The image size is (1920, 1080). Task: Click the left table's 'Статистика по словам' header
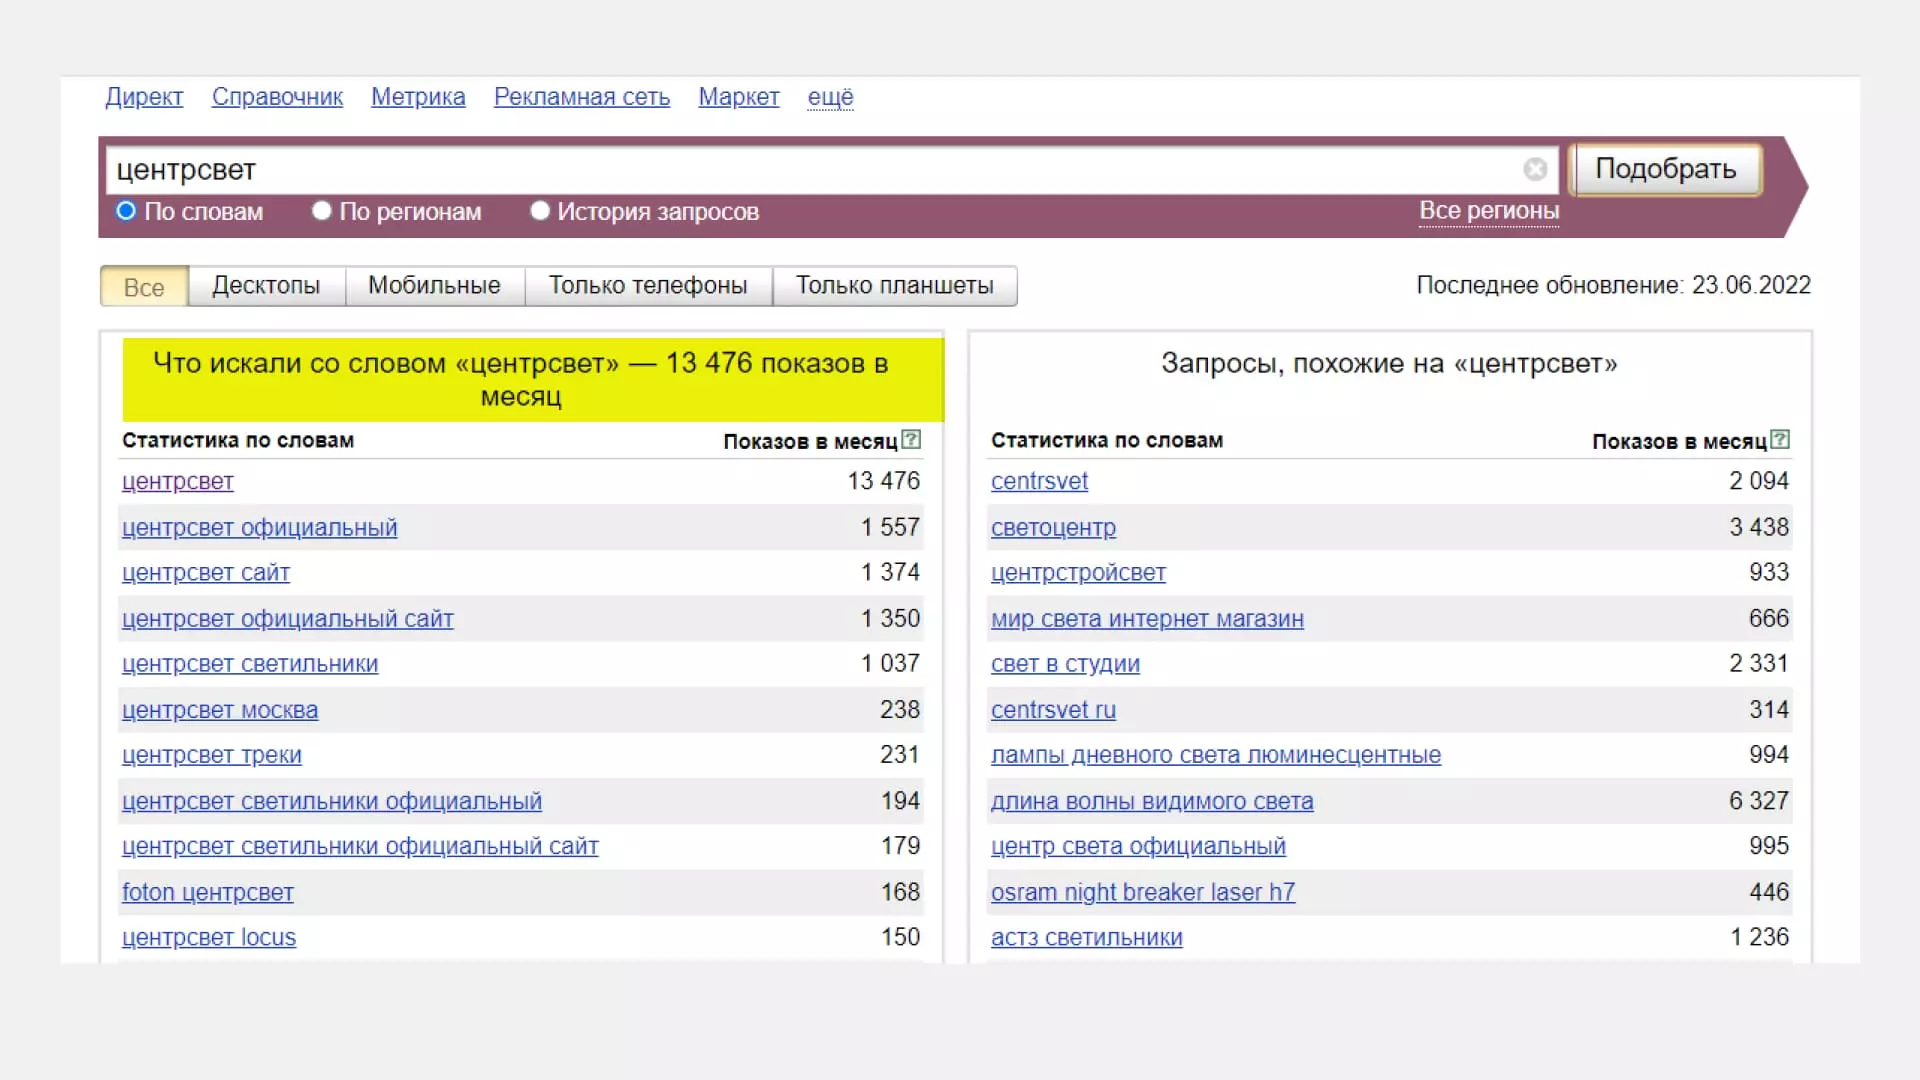point(238,440)
